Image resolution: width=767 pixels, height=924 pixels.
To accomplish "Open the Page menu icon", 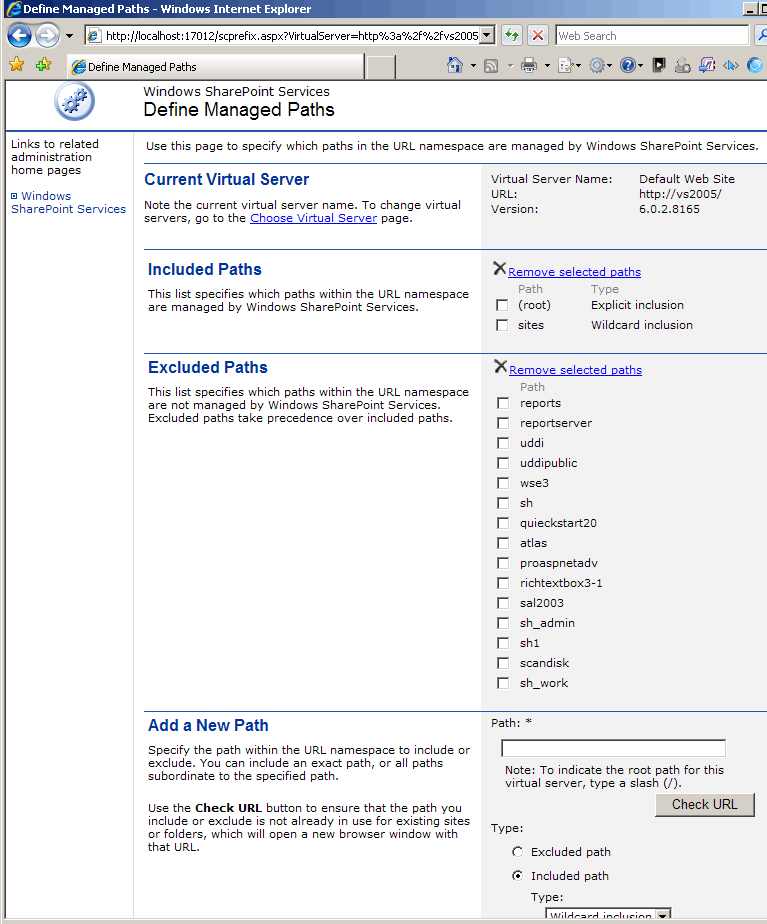I will (x=566, y=65).
